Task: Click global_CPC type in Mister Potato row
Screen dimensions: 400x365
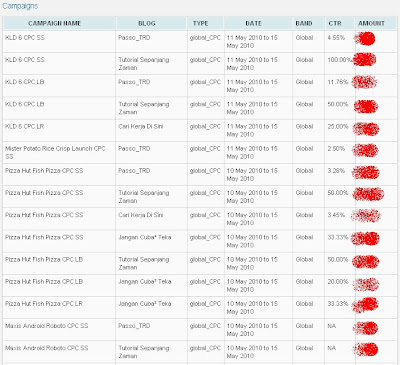Action: click(x=205, y=149)
